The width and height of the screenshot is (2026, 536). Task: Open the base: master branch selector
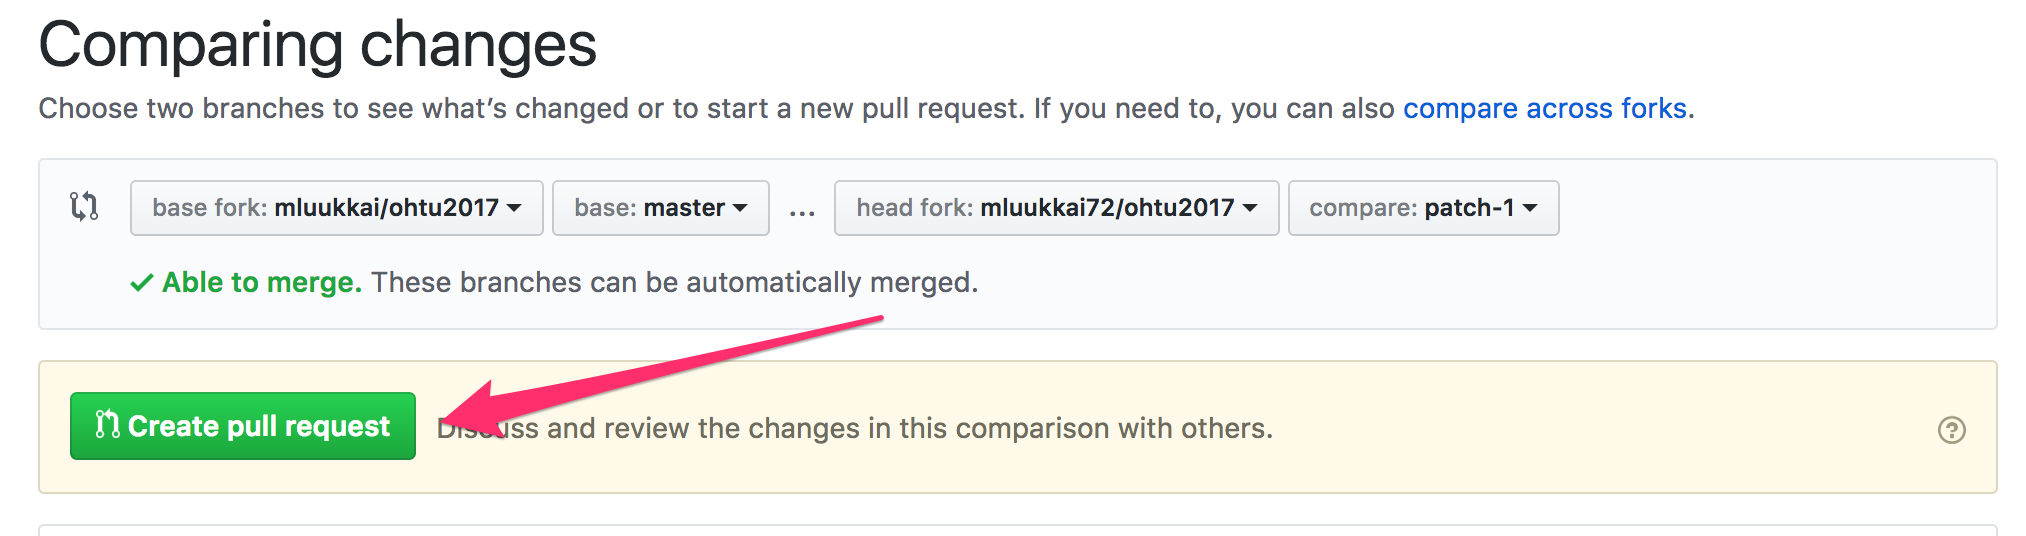[x=660, y=208]
